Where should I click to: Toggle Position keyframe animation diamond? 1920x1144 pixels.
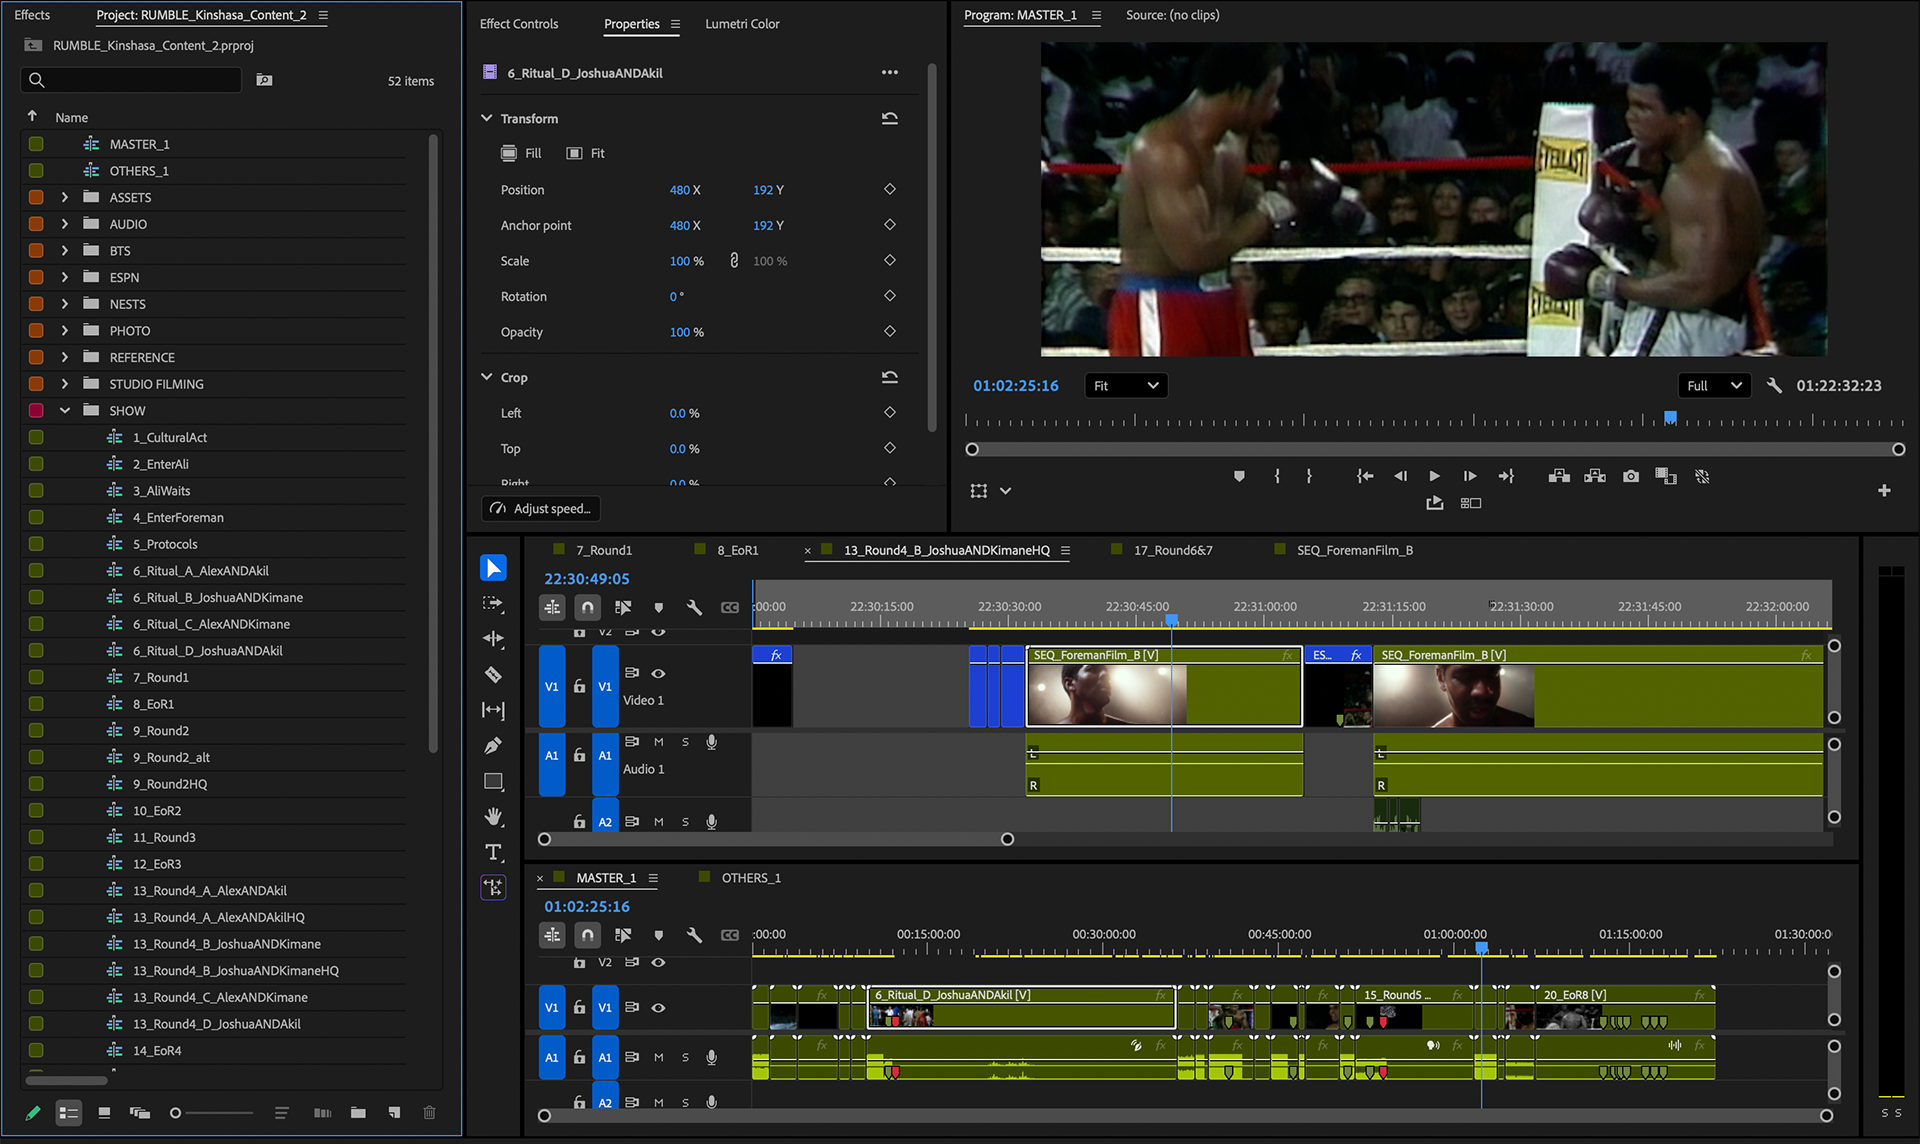(889, 189)
